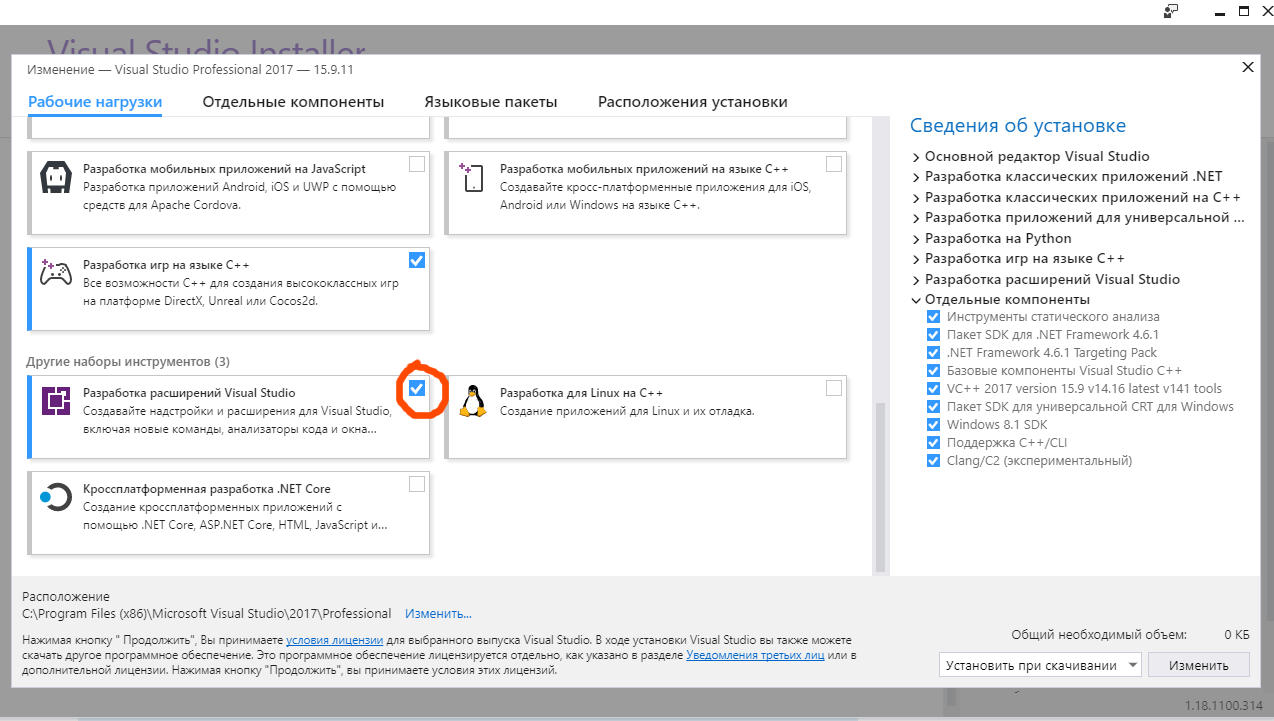Uncheck 'Clang/C2 (экспериментальный)' component

tap(933, 460)
